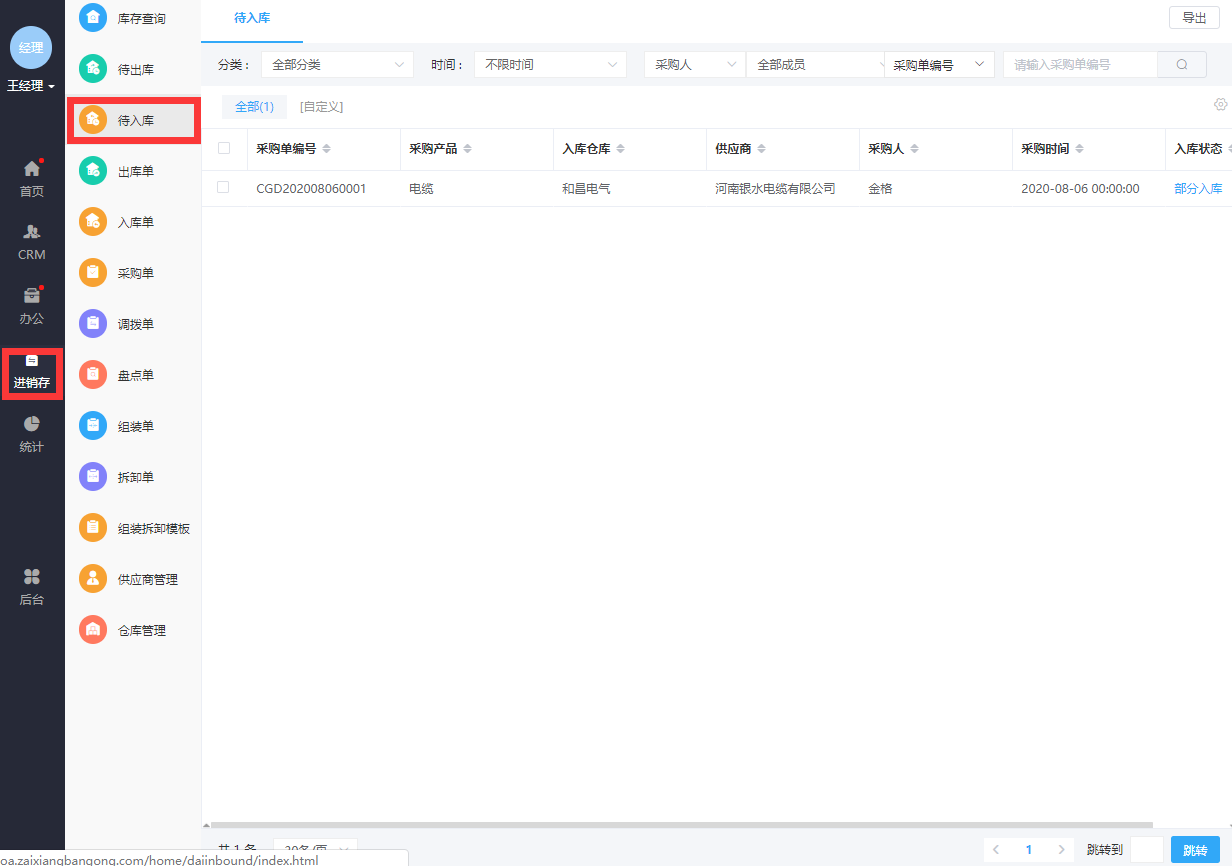The image size is (1232, 866).
Task: Open 组装拆卸模板 orange icon
Action: pos(93,528)
